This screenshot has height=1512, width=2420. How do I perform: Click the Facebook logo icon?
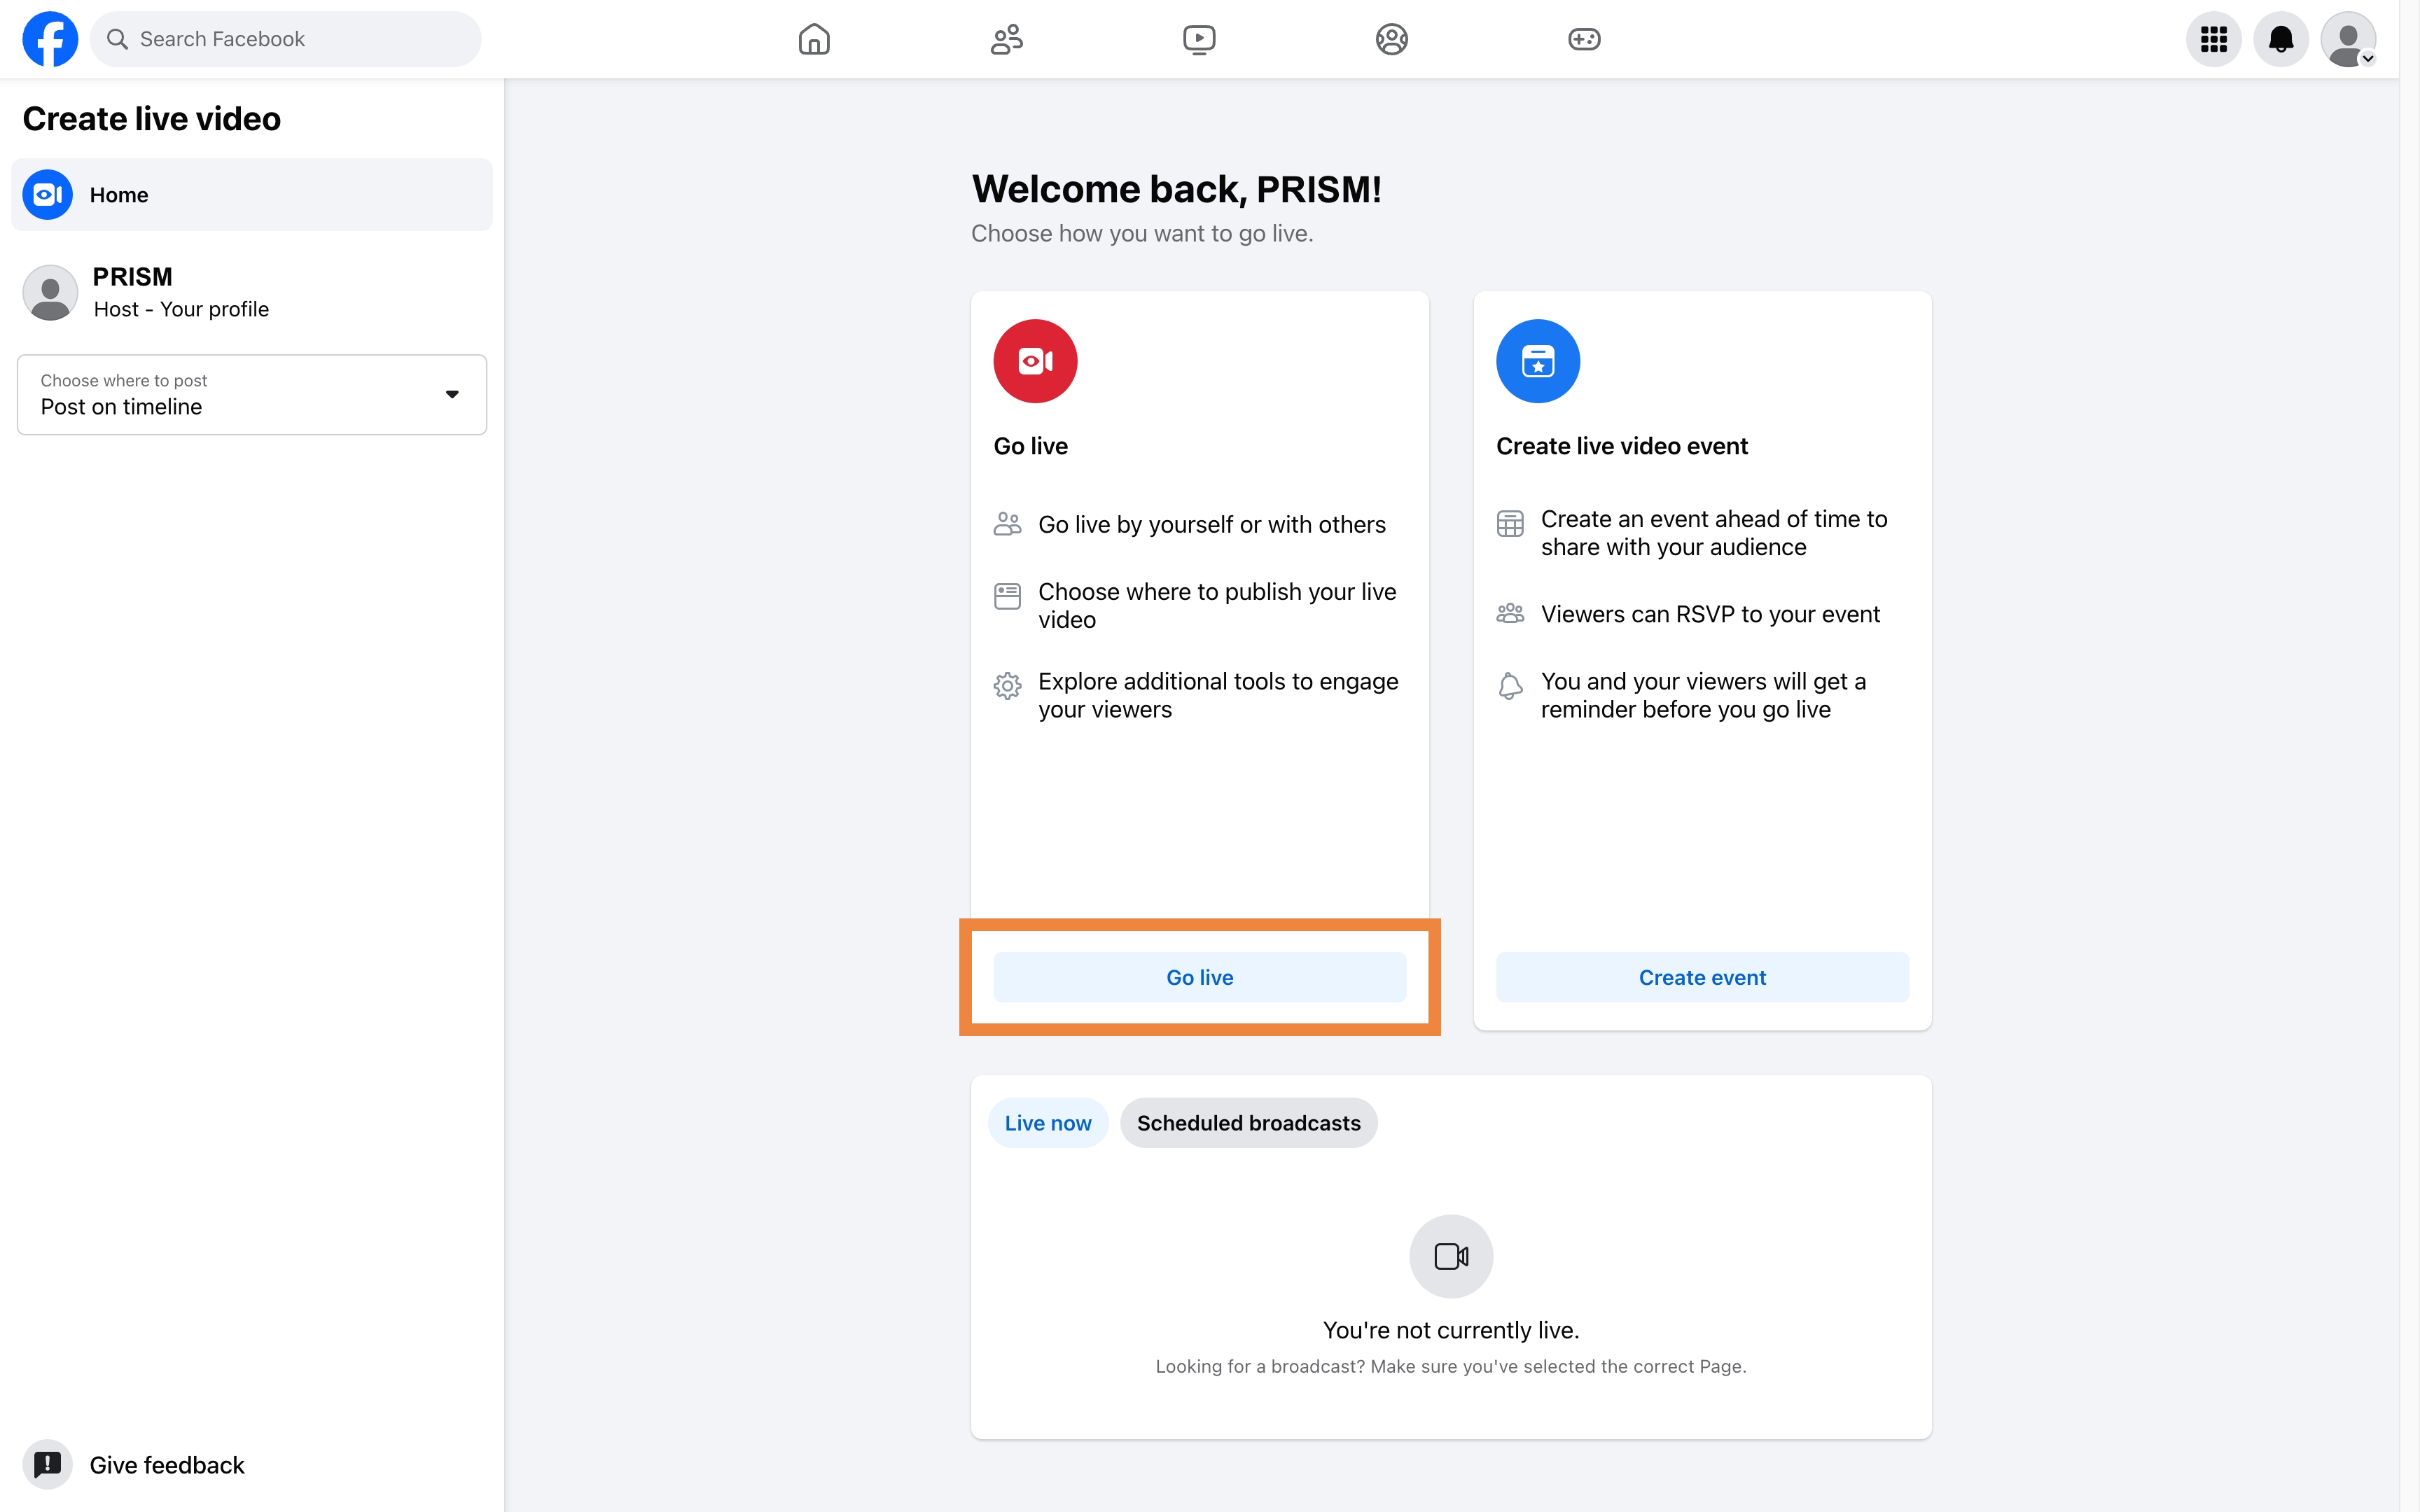coord(50,39)
